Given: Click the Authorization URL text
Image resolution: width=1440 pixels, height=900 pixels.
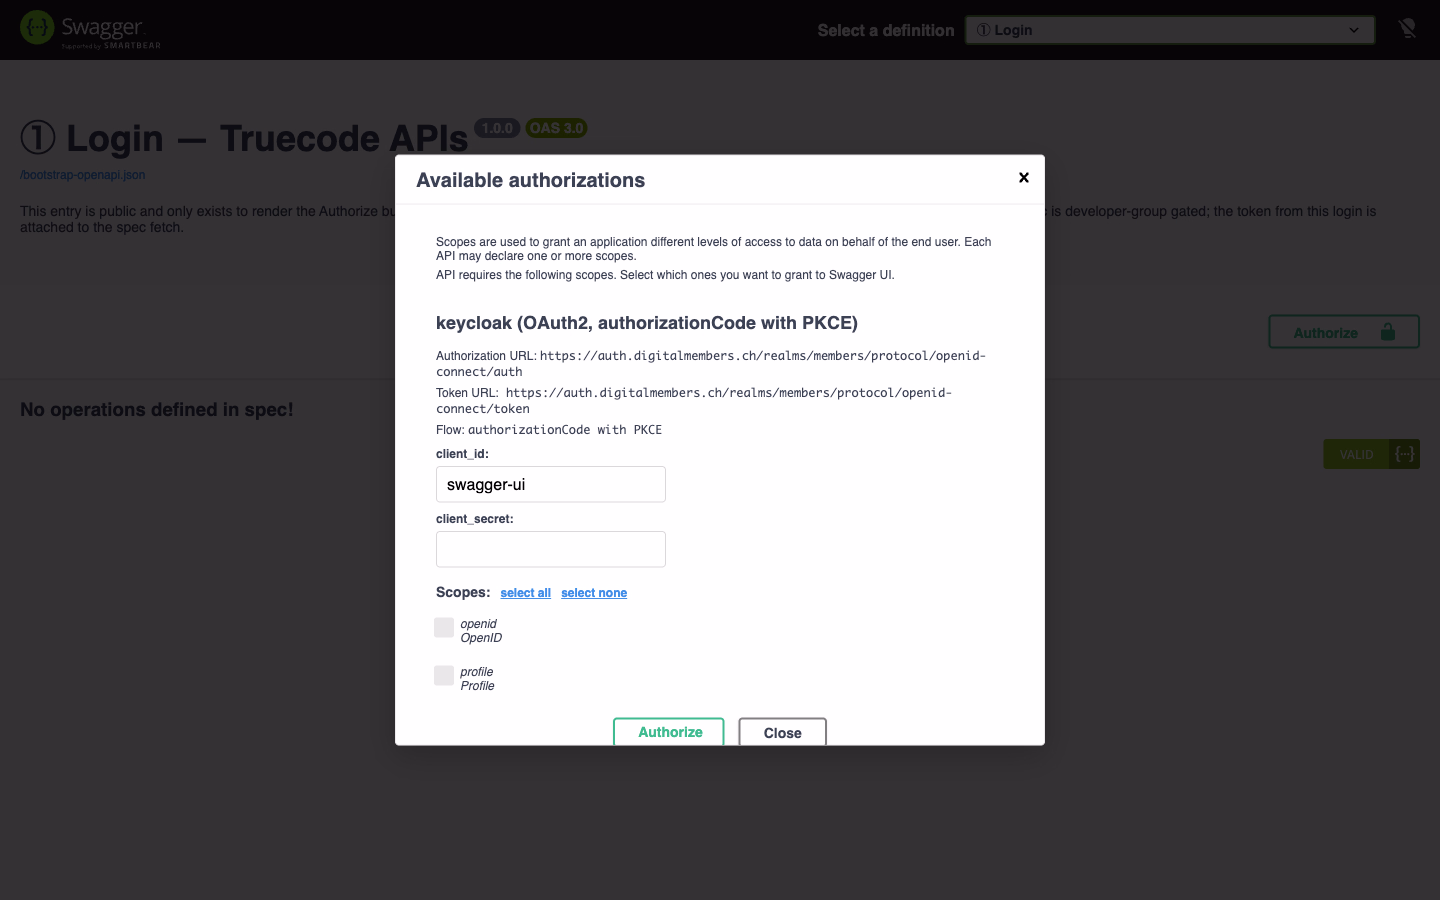Looking at the screenshot, I should click(x=711, y=363).
